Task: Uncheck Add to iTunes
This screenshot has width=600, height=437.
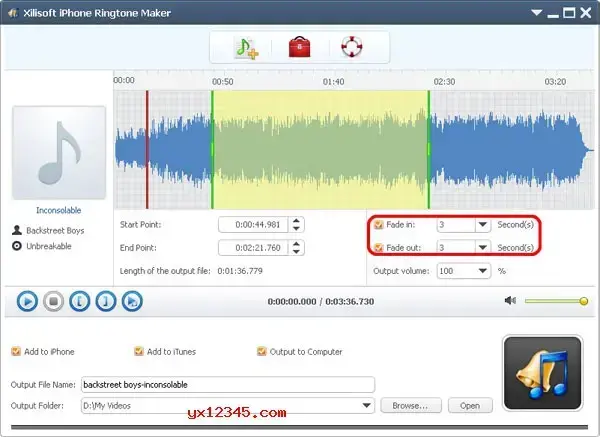Action: 139,351
